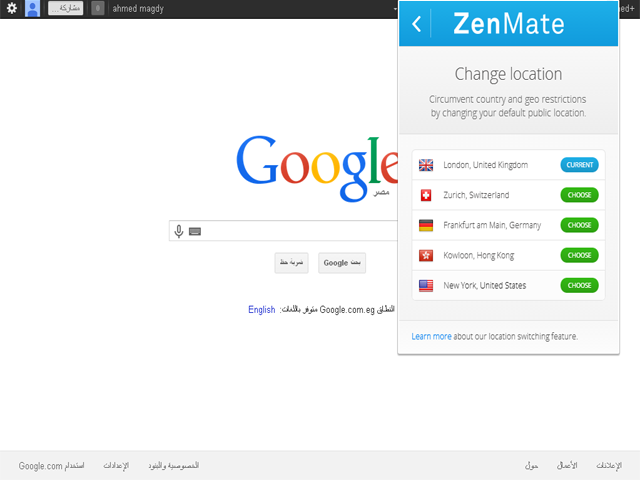Click the Germany flag icon

[426, 225]
